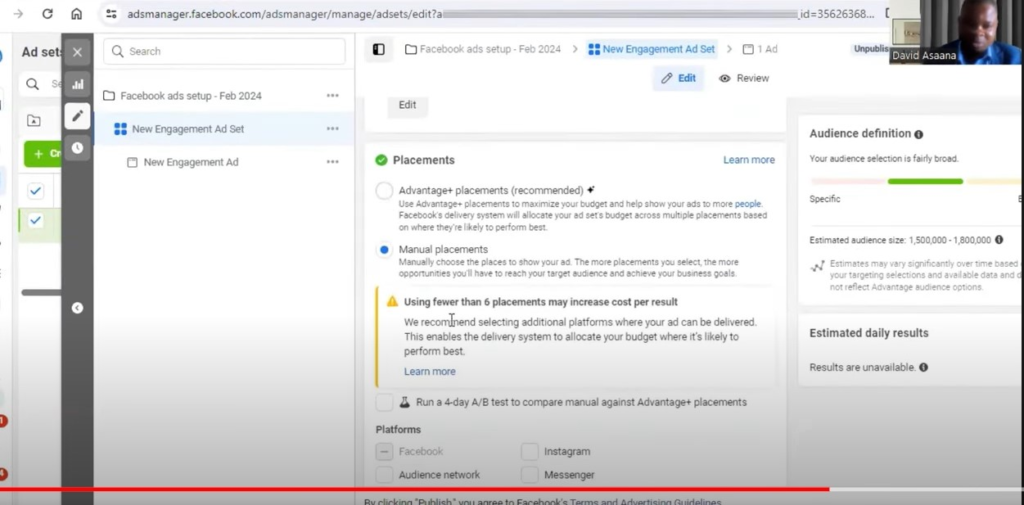Open more options for Facebook ads setup campaign

pos(332,96)
